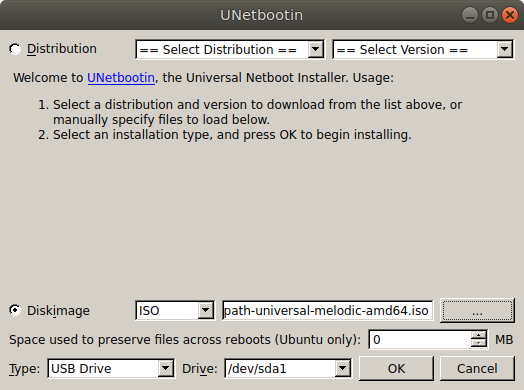Open the Type USB Drive dropdown

111,369
